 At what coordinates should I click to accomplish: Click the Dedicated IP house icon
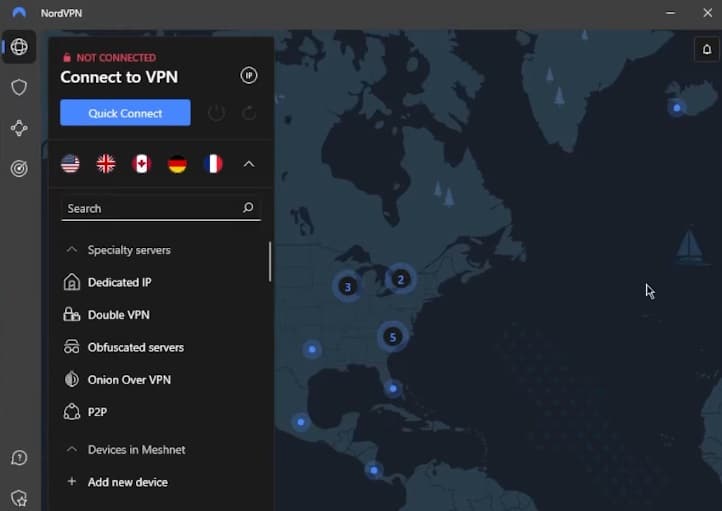click(71, 282)
